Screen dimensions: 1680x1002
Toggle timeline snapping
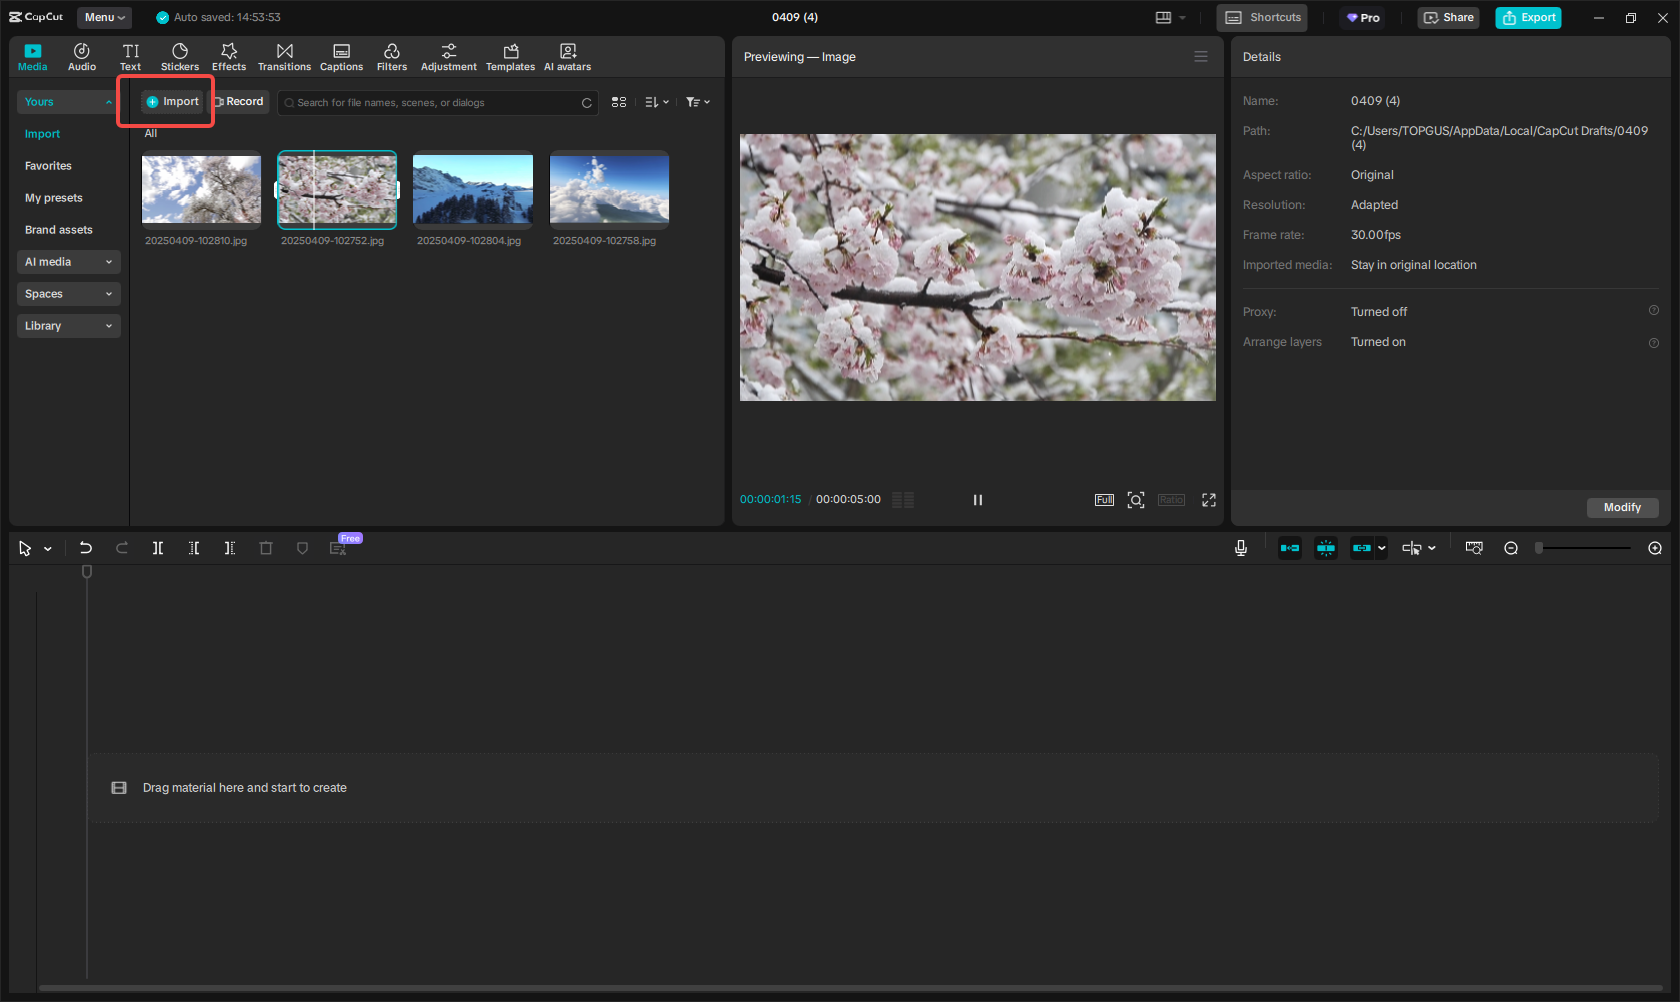1326,547
